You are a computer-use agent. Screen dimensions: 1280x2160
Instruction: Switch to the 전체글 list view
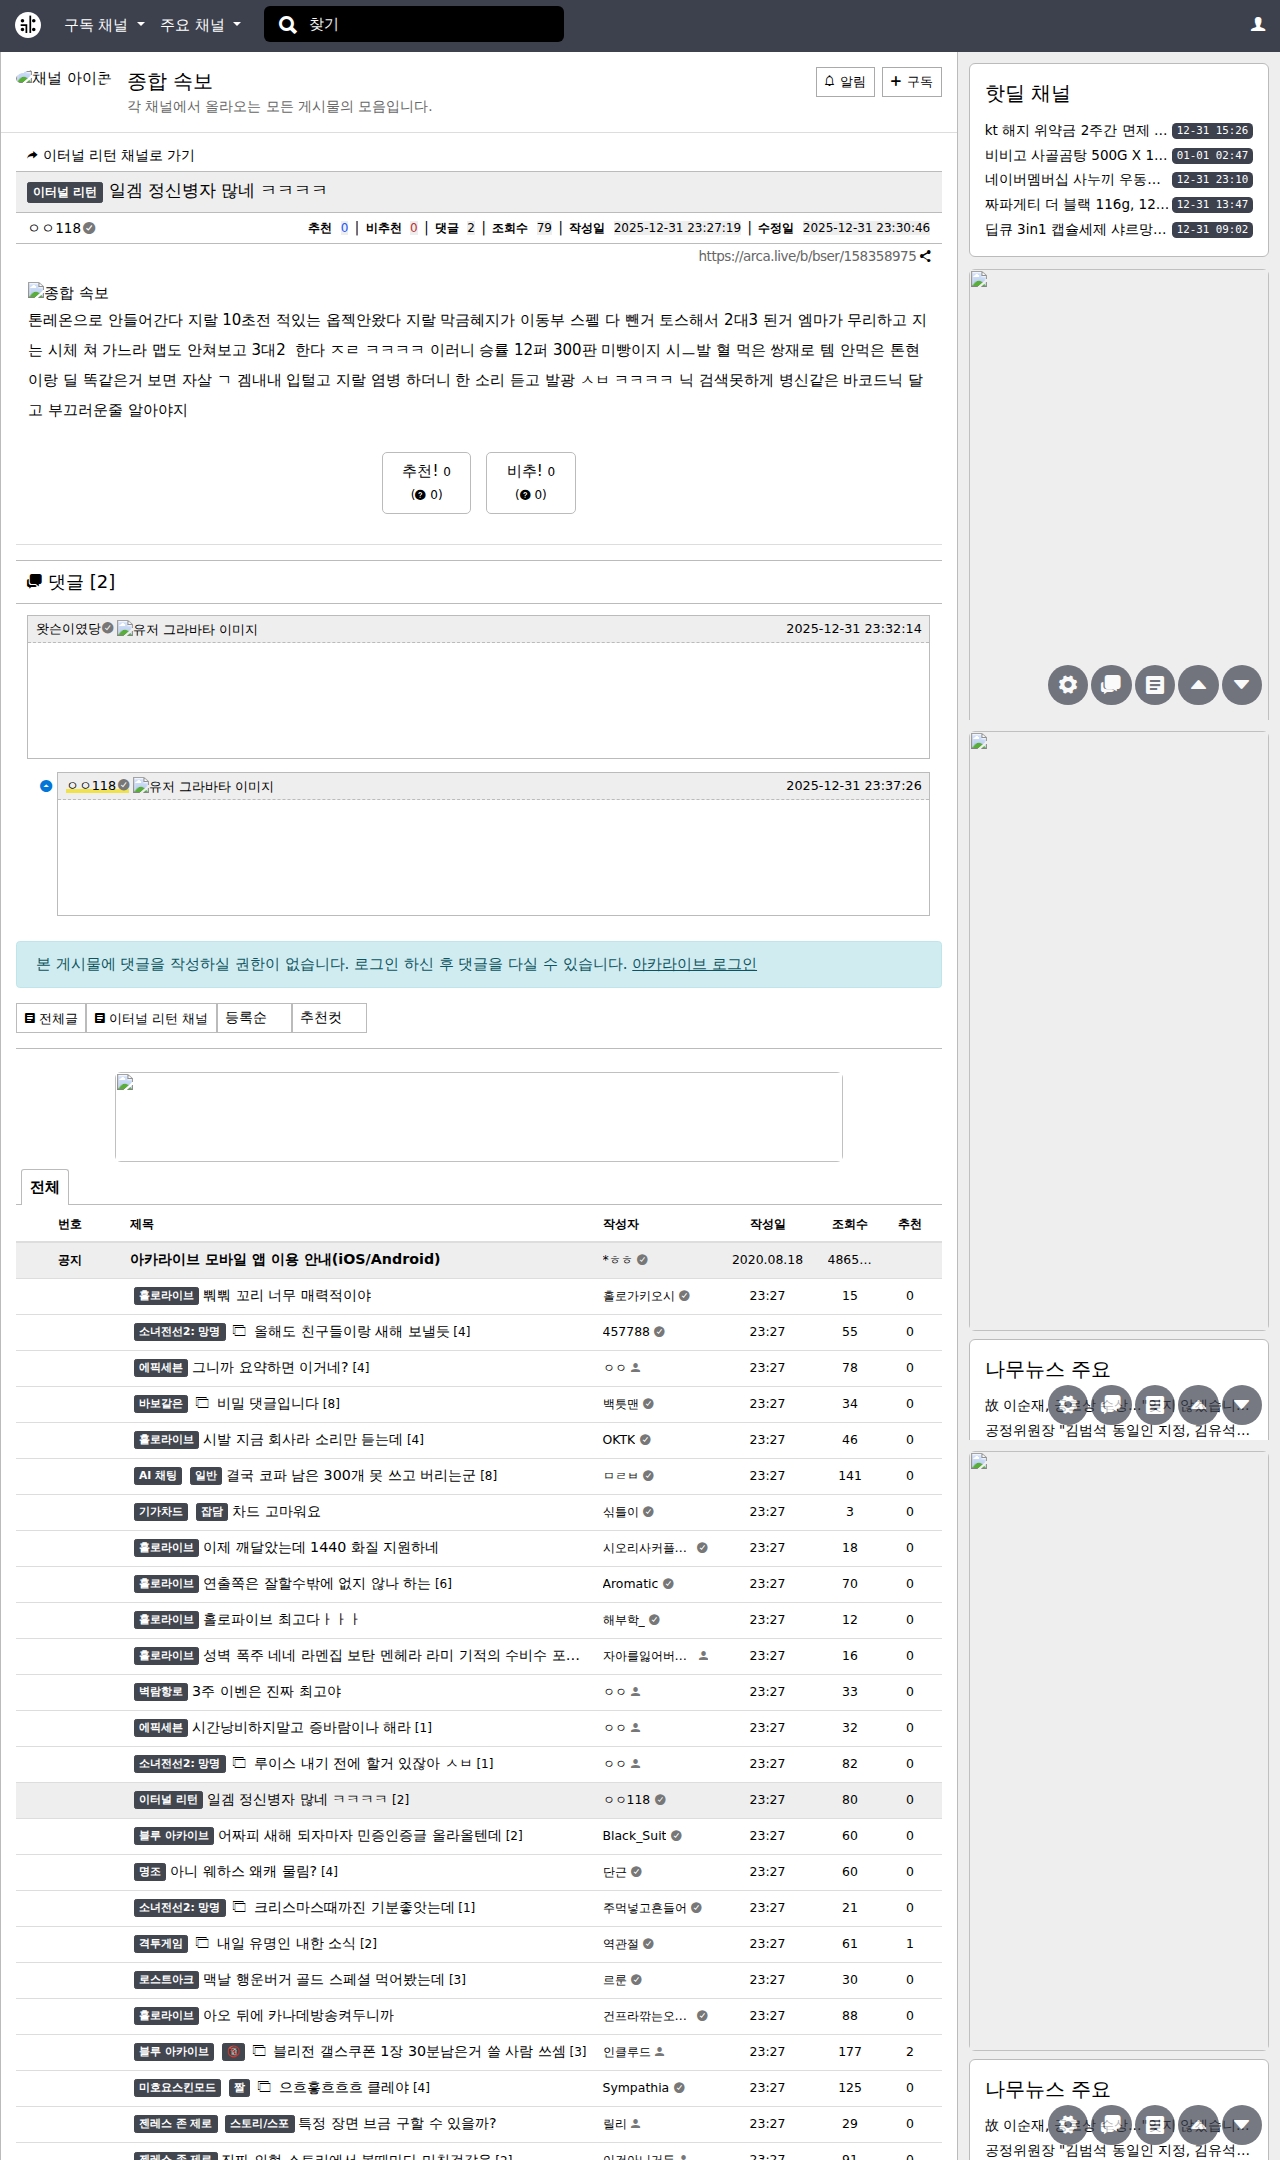[51, 1018]
